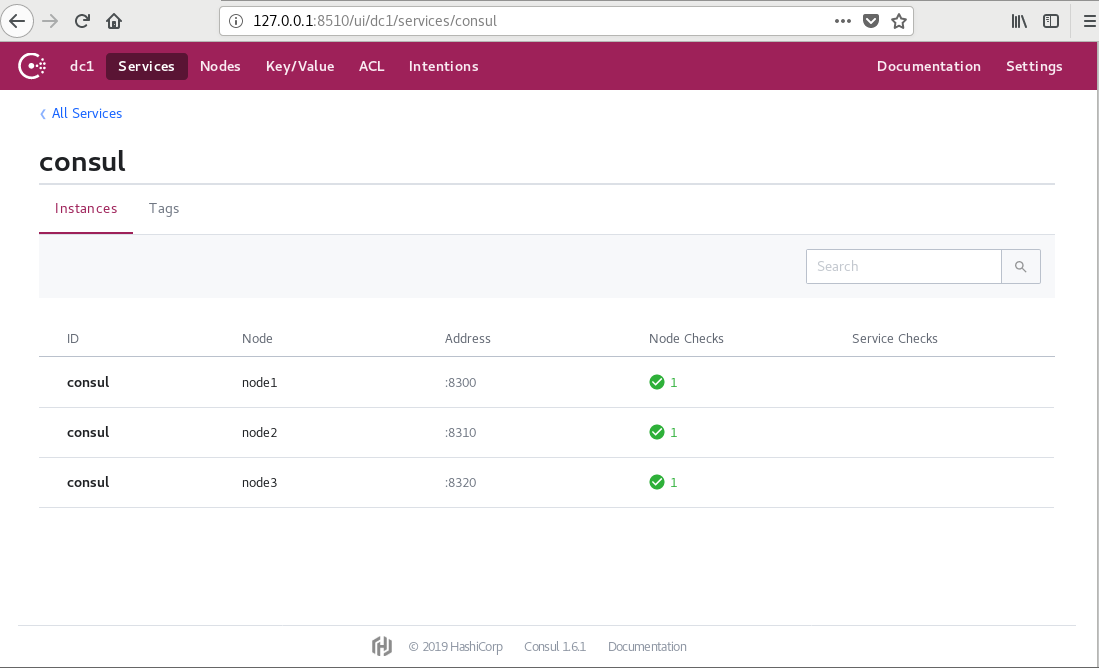Click the © 2019 HashiCorp footer link
This screenshot has width=1099, height=668.
point(456,646)
